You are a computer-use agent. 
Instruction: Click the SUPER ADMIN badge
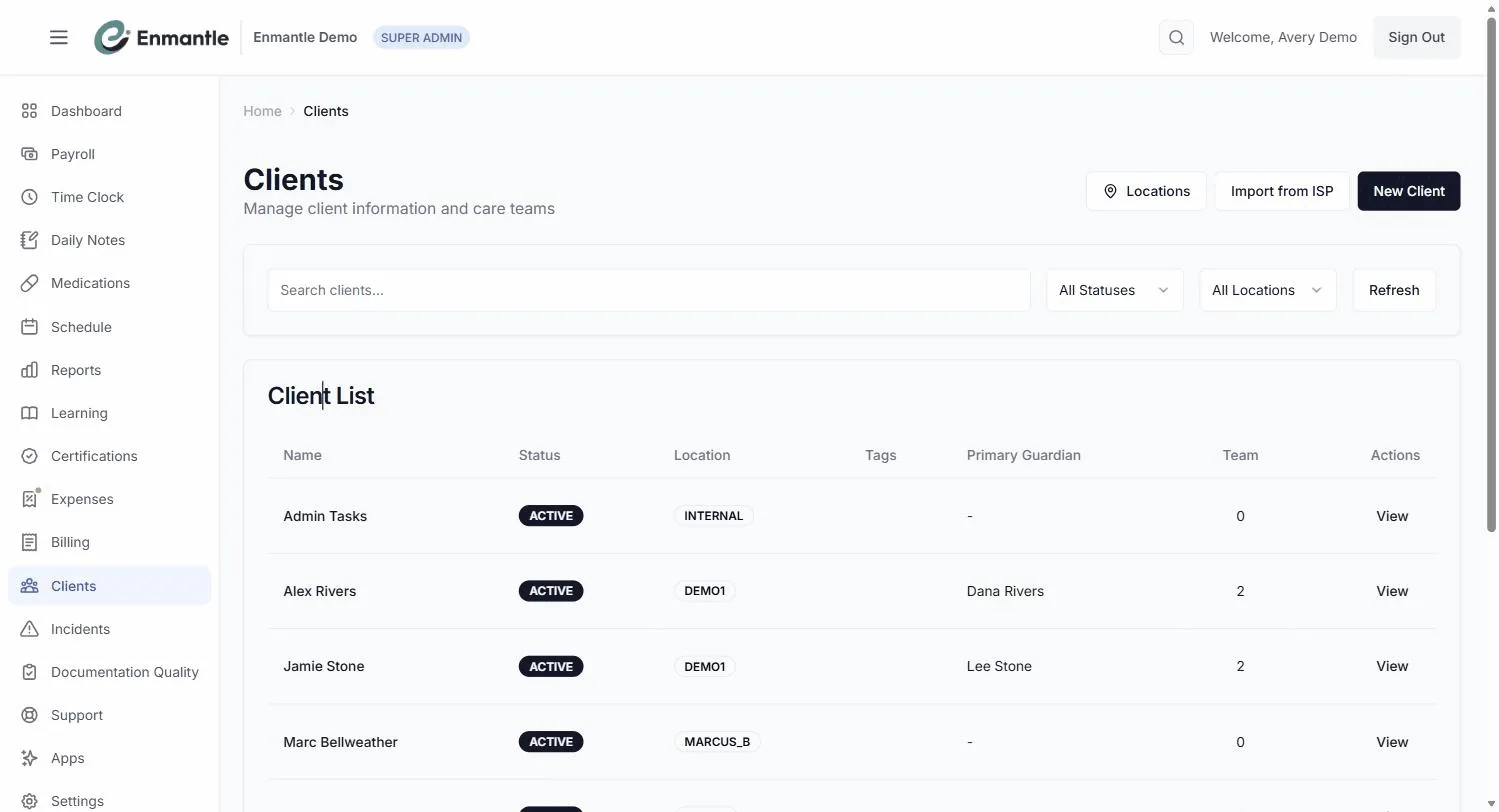[x=421, y=37]
